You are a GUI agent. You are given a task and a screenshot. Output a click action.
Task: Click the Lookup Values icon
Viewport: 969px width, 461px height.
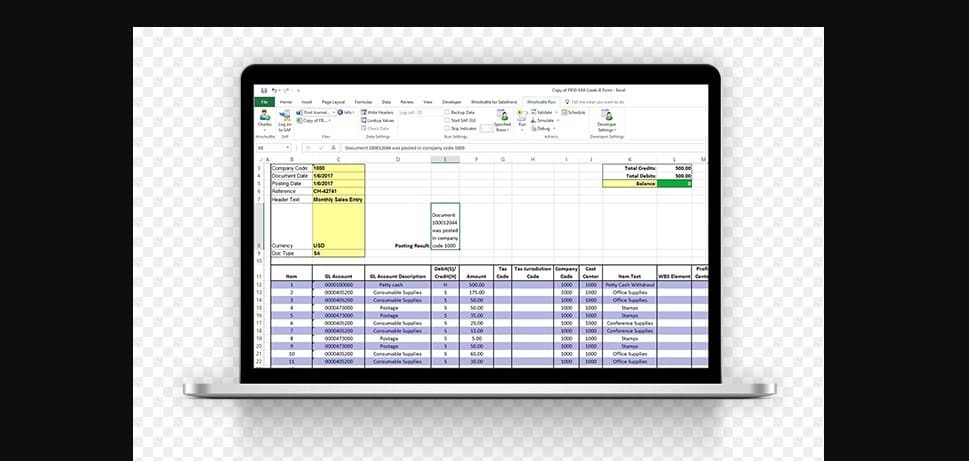[x=378, y=120]
